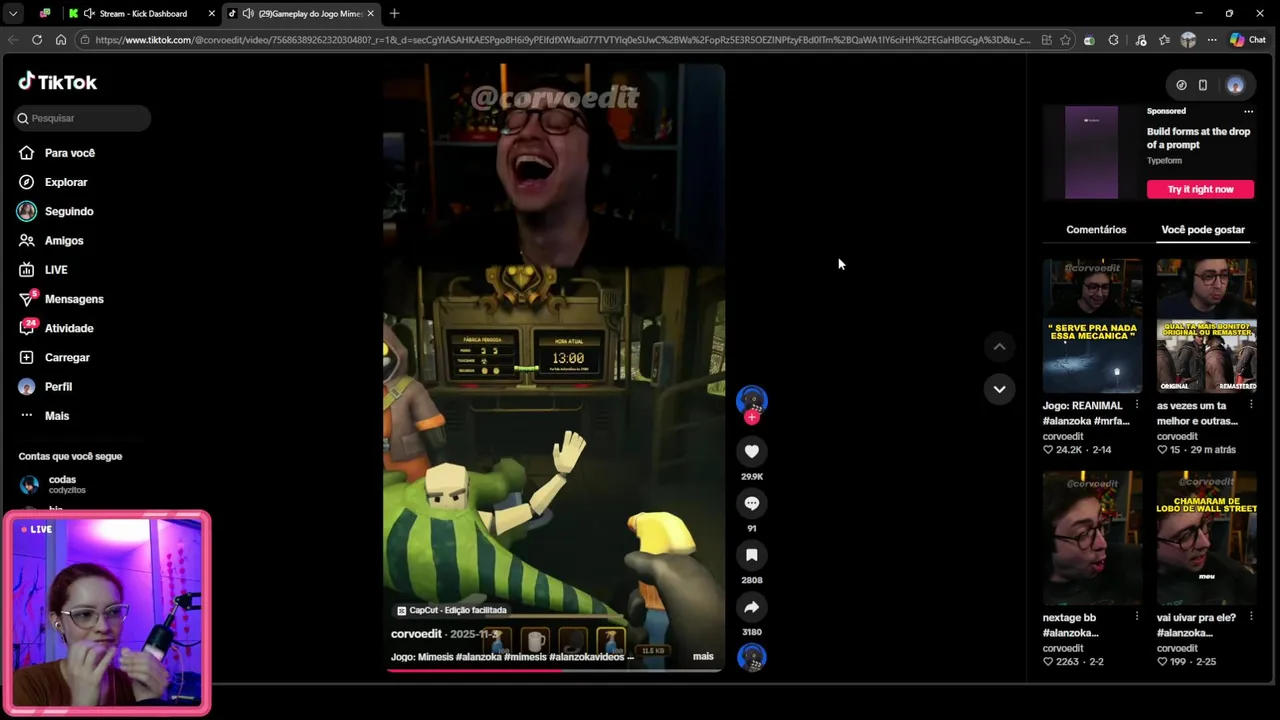This screenshot has height=720, width=1280.
Task: Click the TikTok logo
Action: tap(57, 82)
